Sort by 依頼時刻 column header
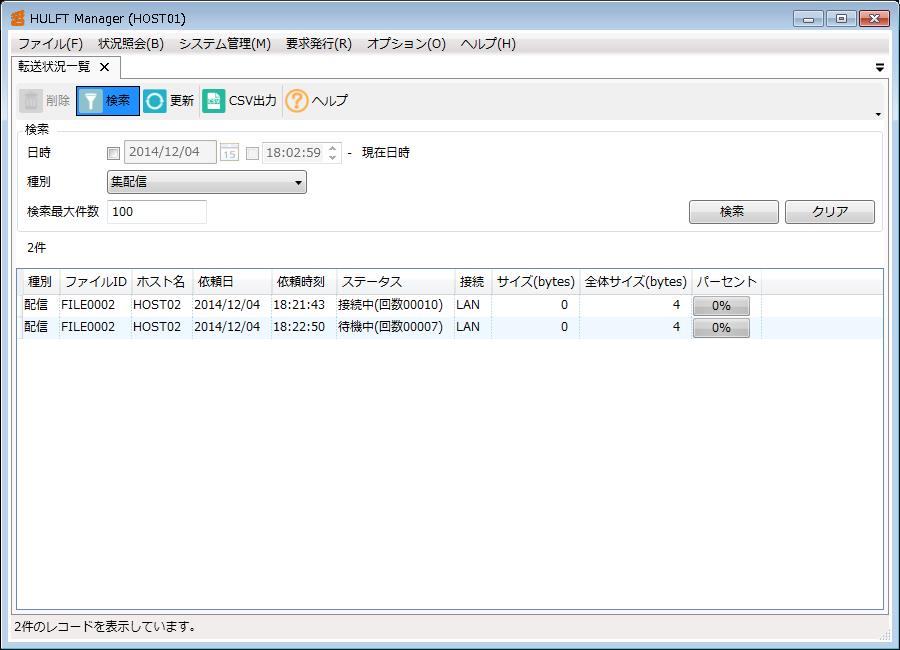Screen dimensions: 900x650 click(x=303, y=282)
